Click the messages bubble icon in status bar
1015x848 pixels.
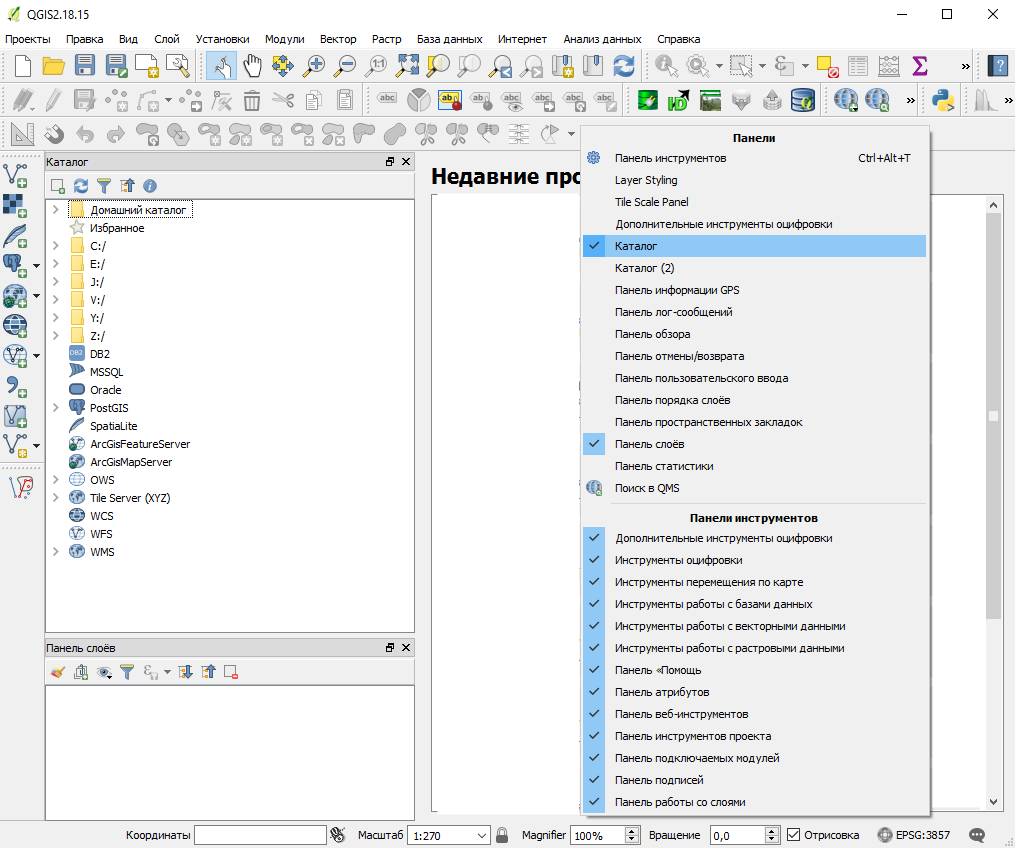pos(977,835)
